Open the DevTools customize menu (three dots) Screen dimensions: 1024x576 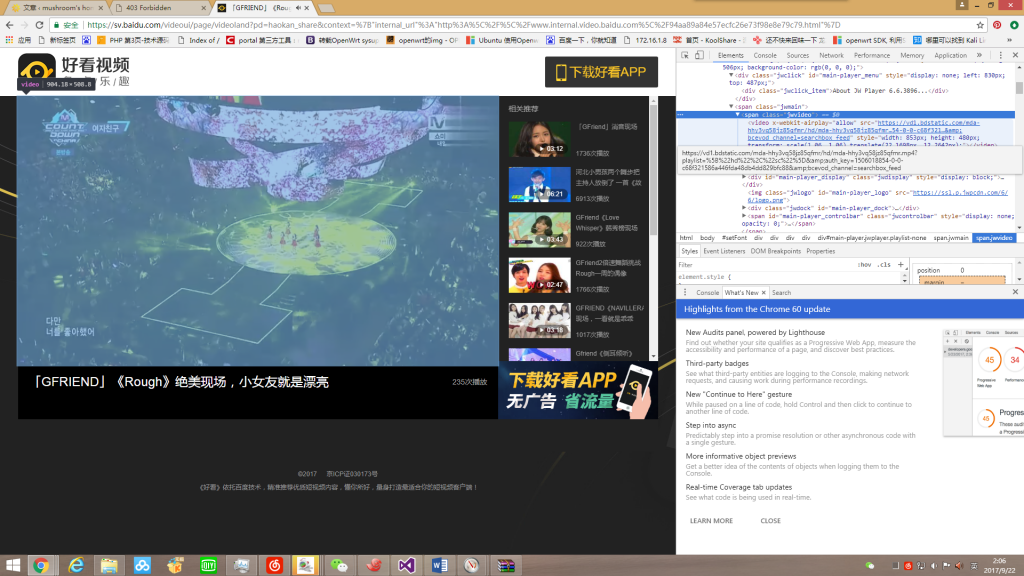pyautogui.click(x=1000, y=56)
